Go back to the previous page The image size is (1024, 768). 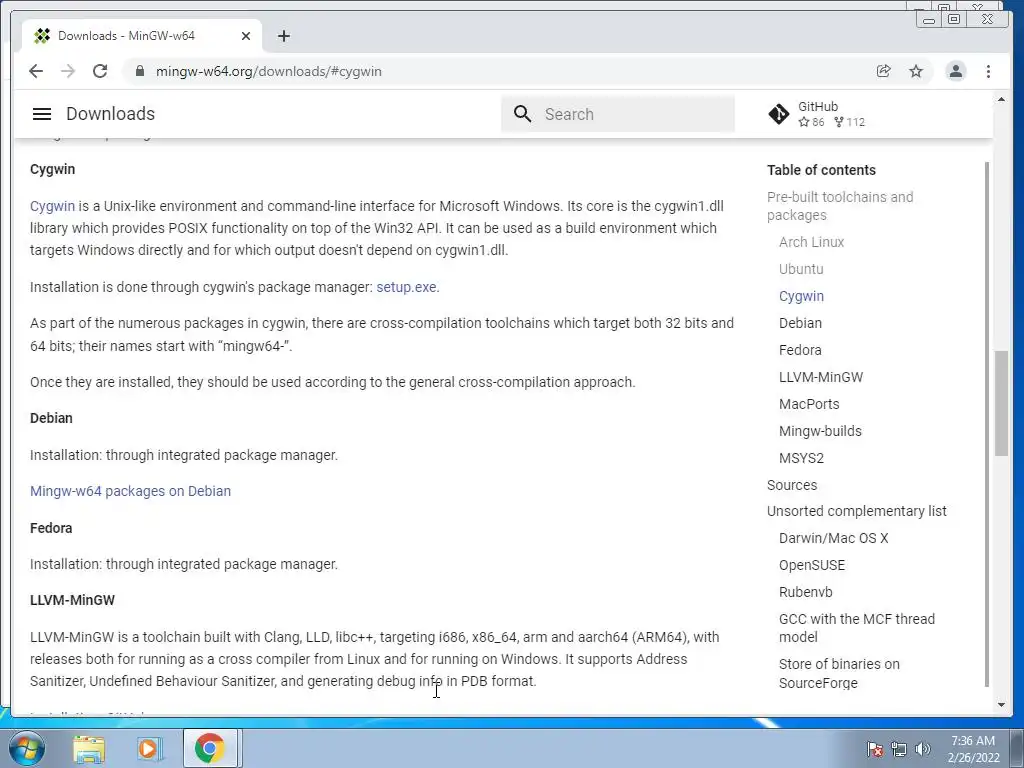36,71
